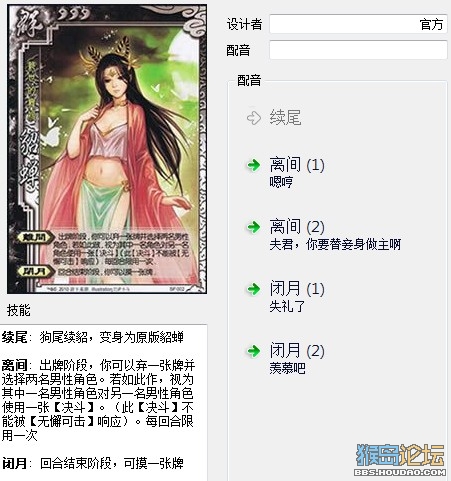Click the 群 faction emblem on the card
This screenshot has width=451, height=481.
pos(29,23)
